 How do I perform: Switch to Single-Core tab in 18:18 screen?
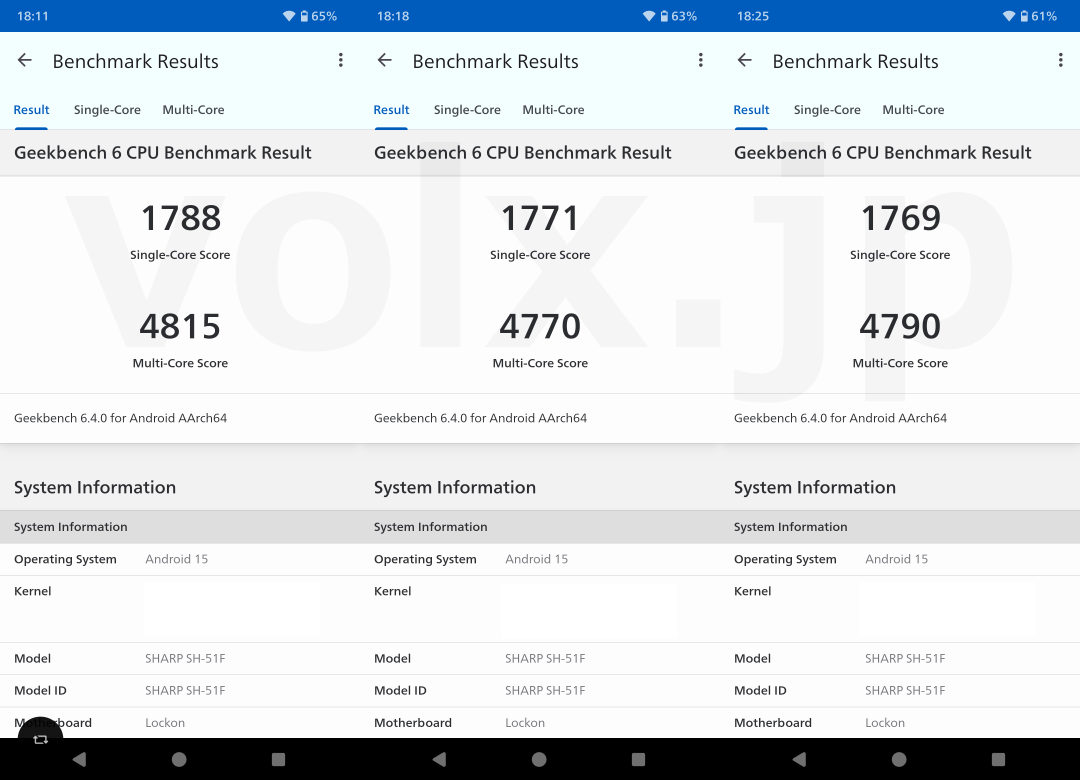coord(467,110)
